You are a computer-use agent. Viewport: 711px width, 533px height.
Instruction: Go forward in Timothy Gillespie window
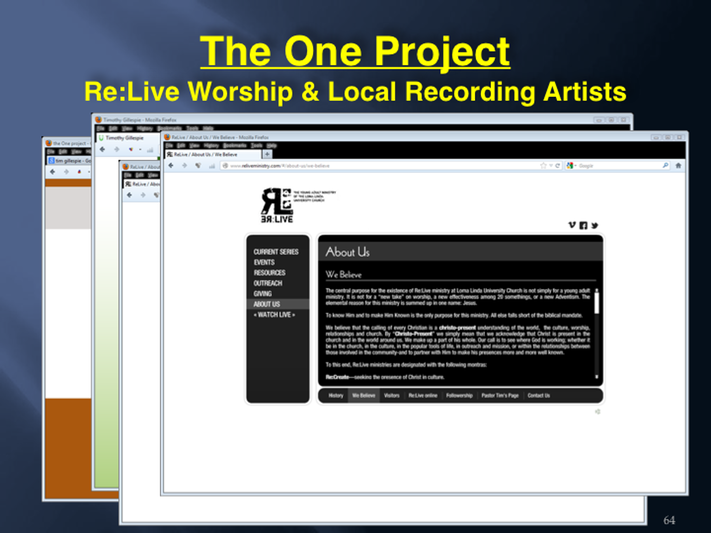117,149
